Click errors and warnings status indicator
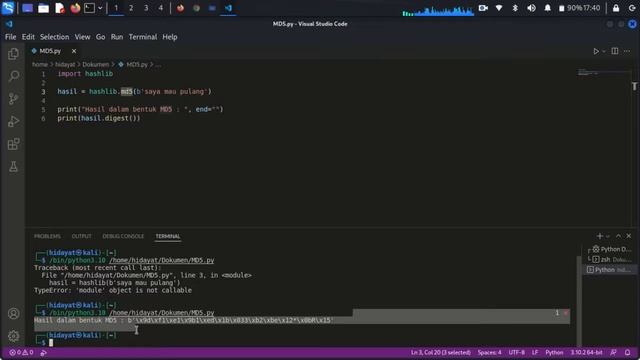 click(21, 352)
